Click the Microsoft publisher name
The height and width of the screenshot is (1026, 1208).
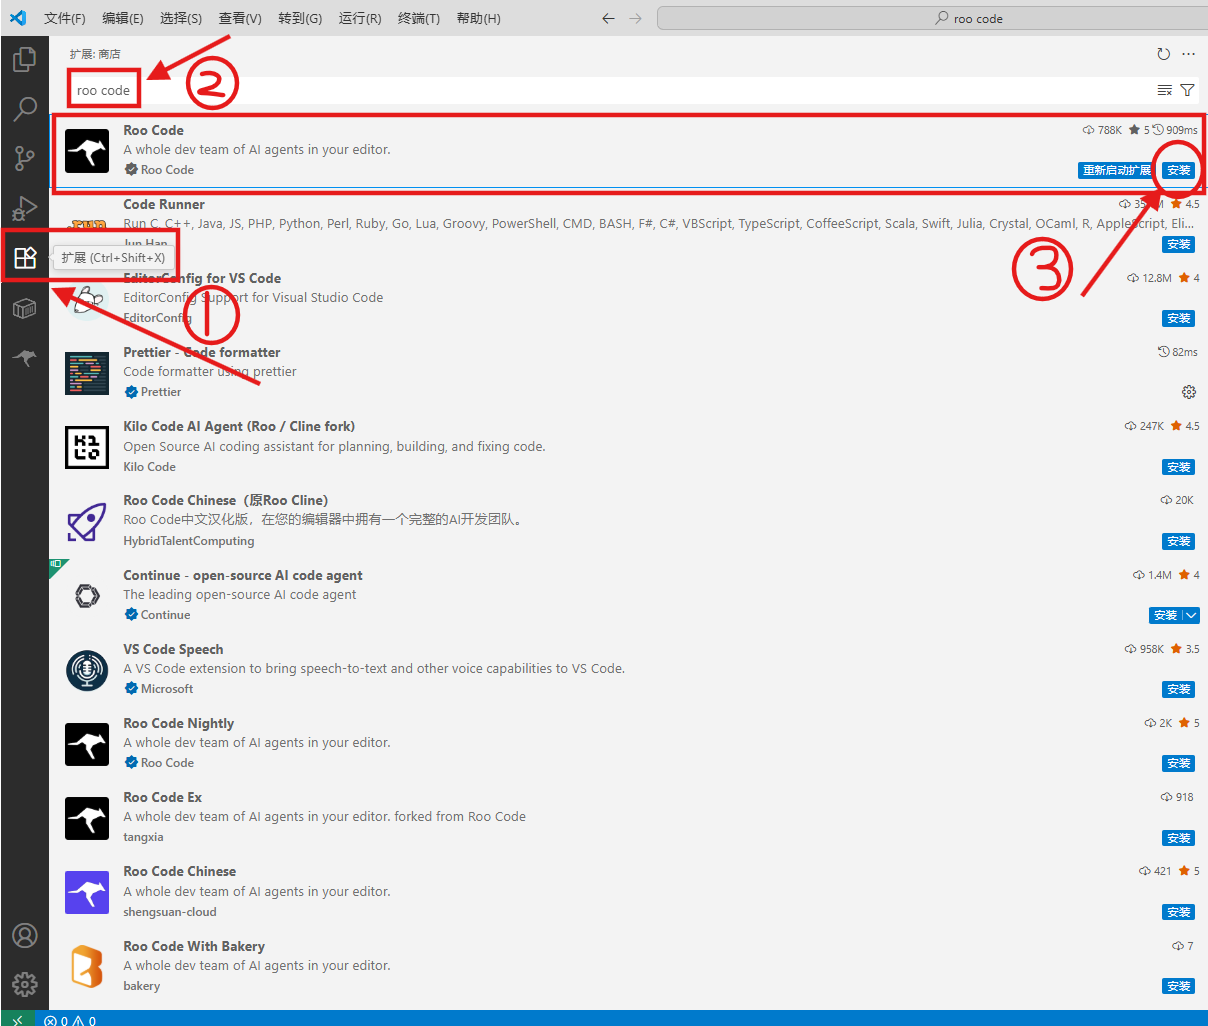[x=167, y=689]
